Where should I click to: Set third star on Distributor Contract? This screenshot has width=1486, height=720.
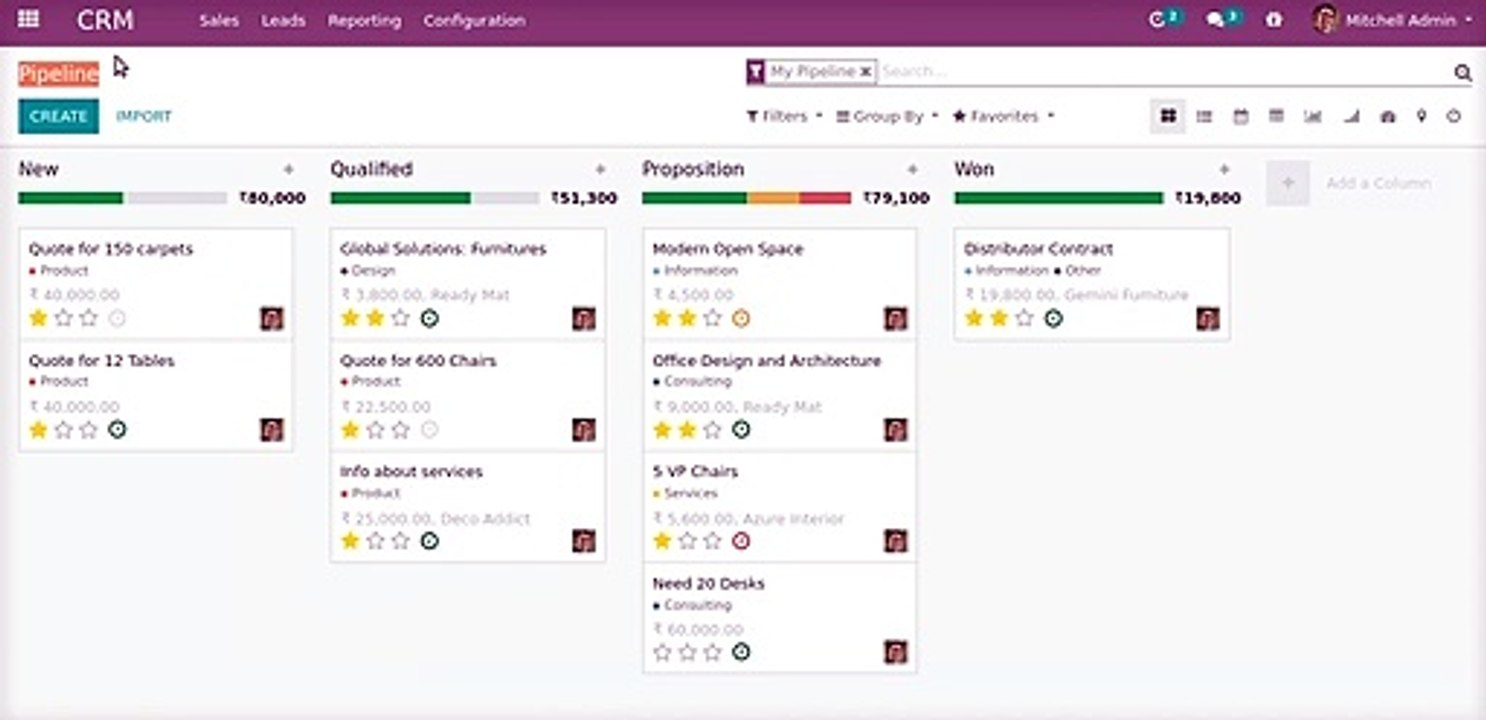pos(1025,319)
